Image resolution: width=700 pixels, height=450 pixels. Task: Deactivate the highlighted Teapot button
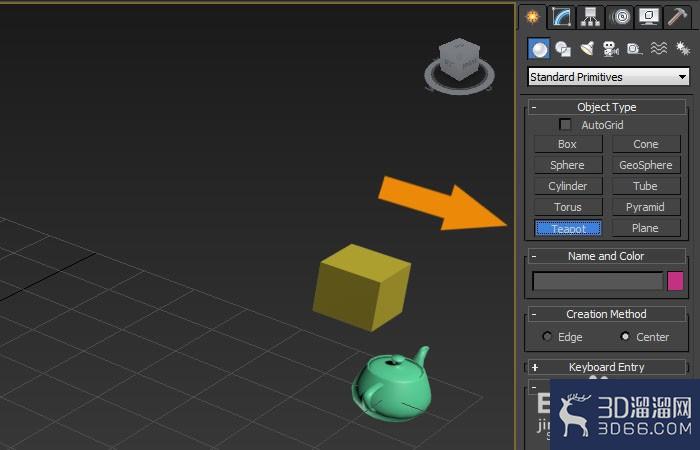[x=568, y=228]
